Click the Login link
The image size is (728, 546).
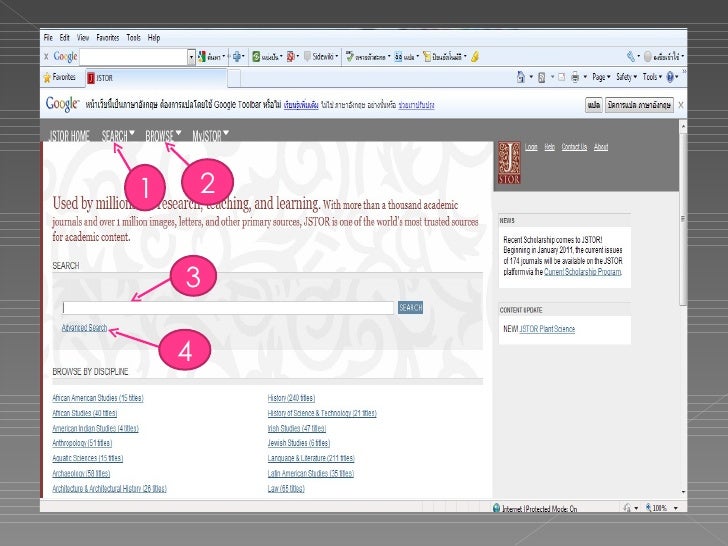point(531,147)
